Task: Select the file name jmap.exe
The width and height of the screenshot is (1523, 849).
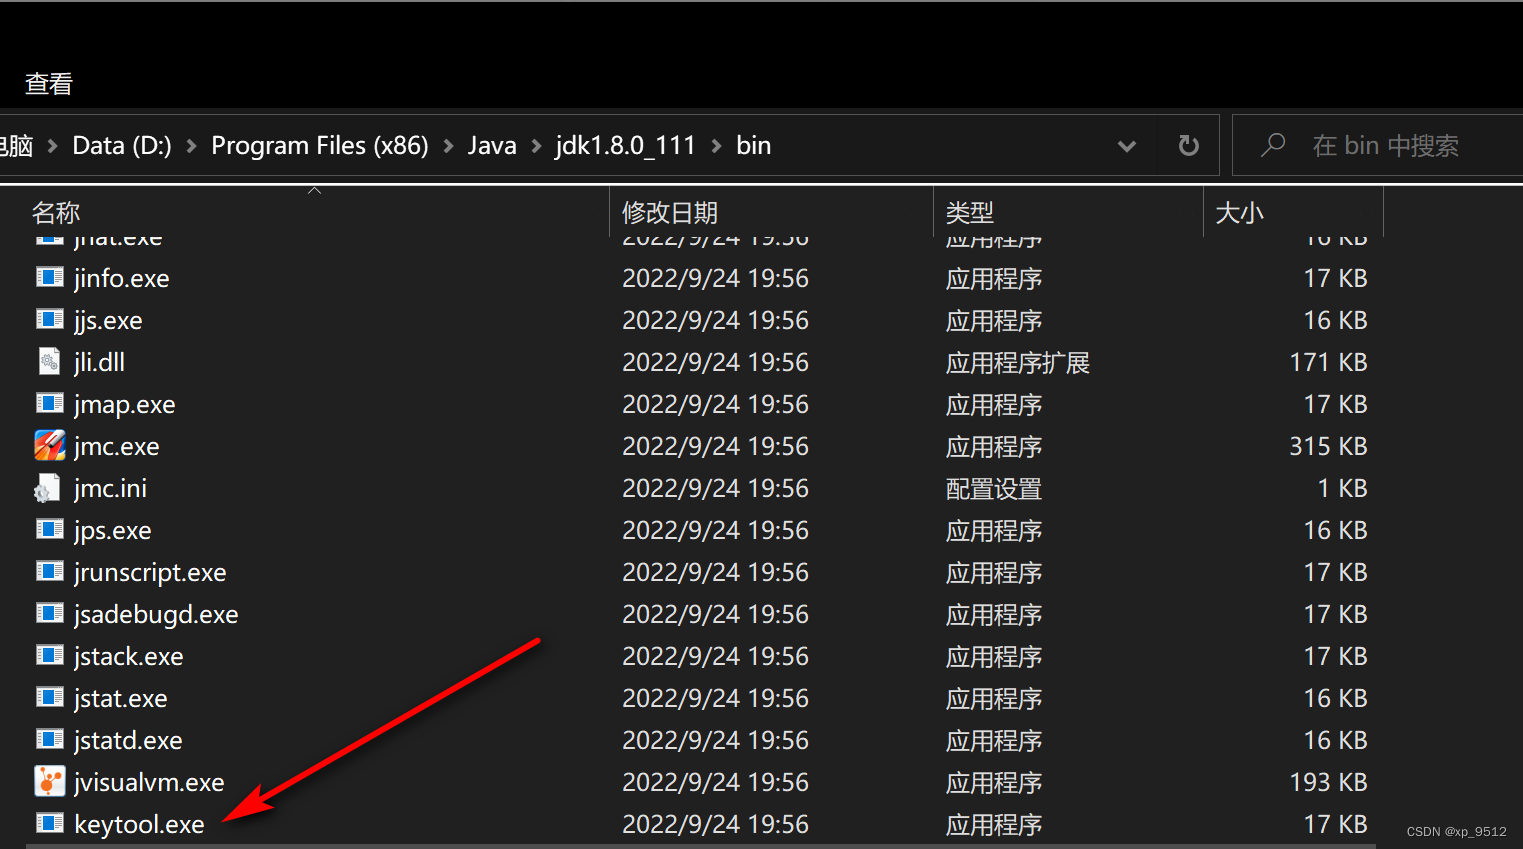Action: 125,404
